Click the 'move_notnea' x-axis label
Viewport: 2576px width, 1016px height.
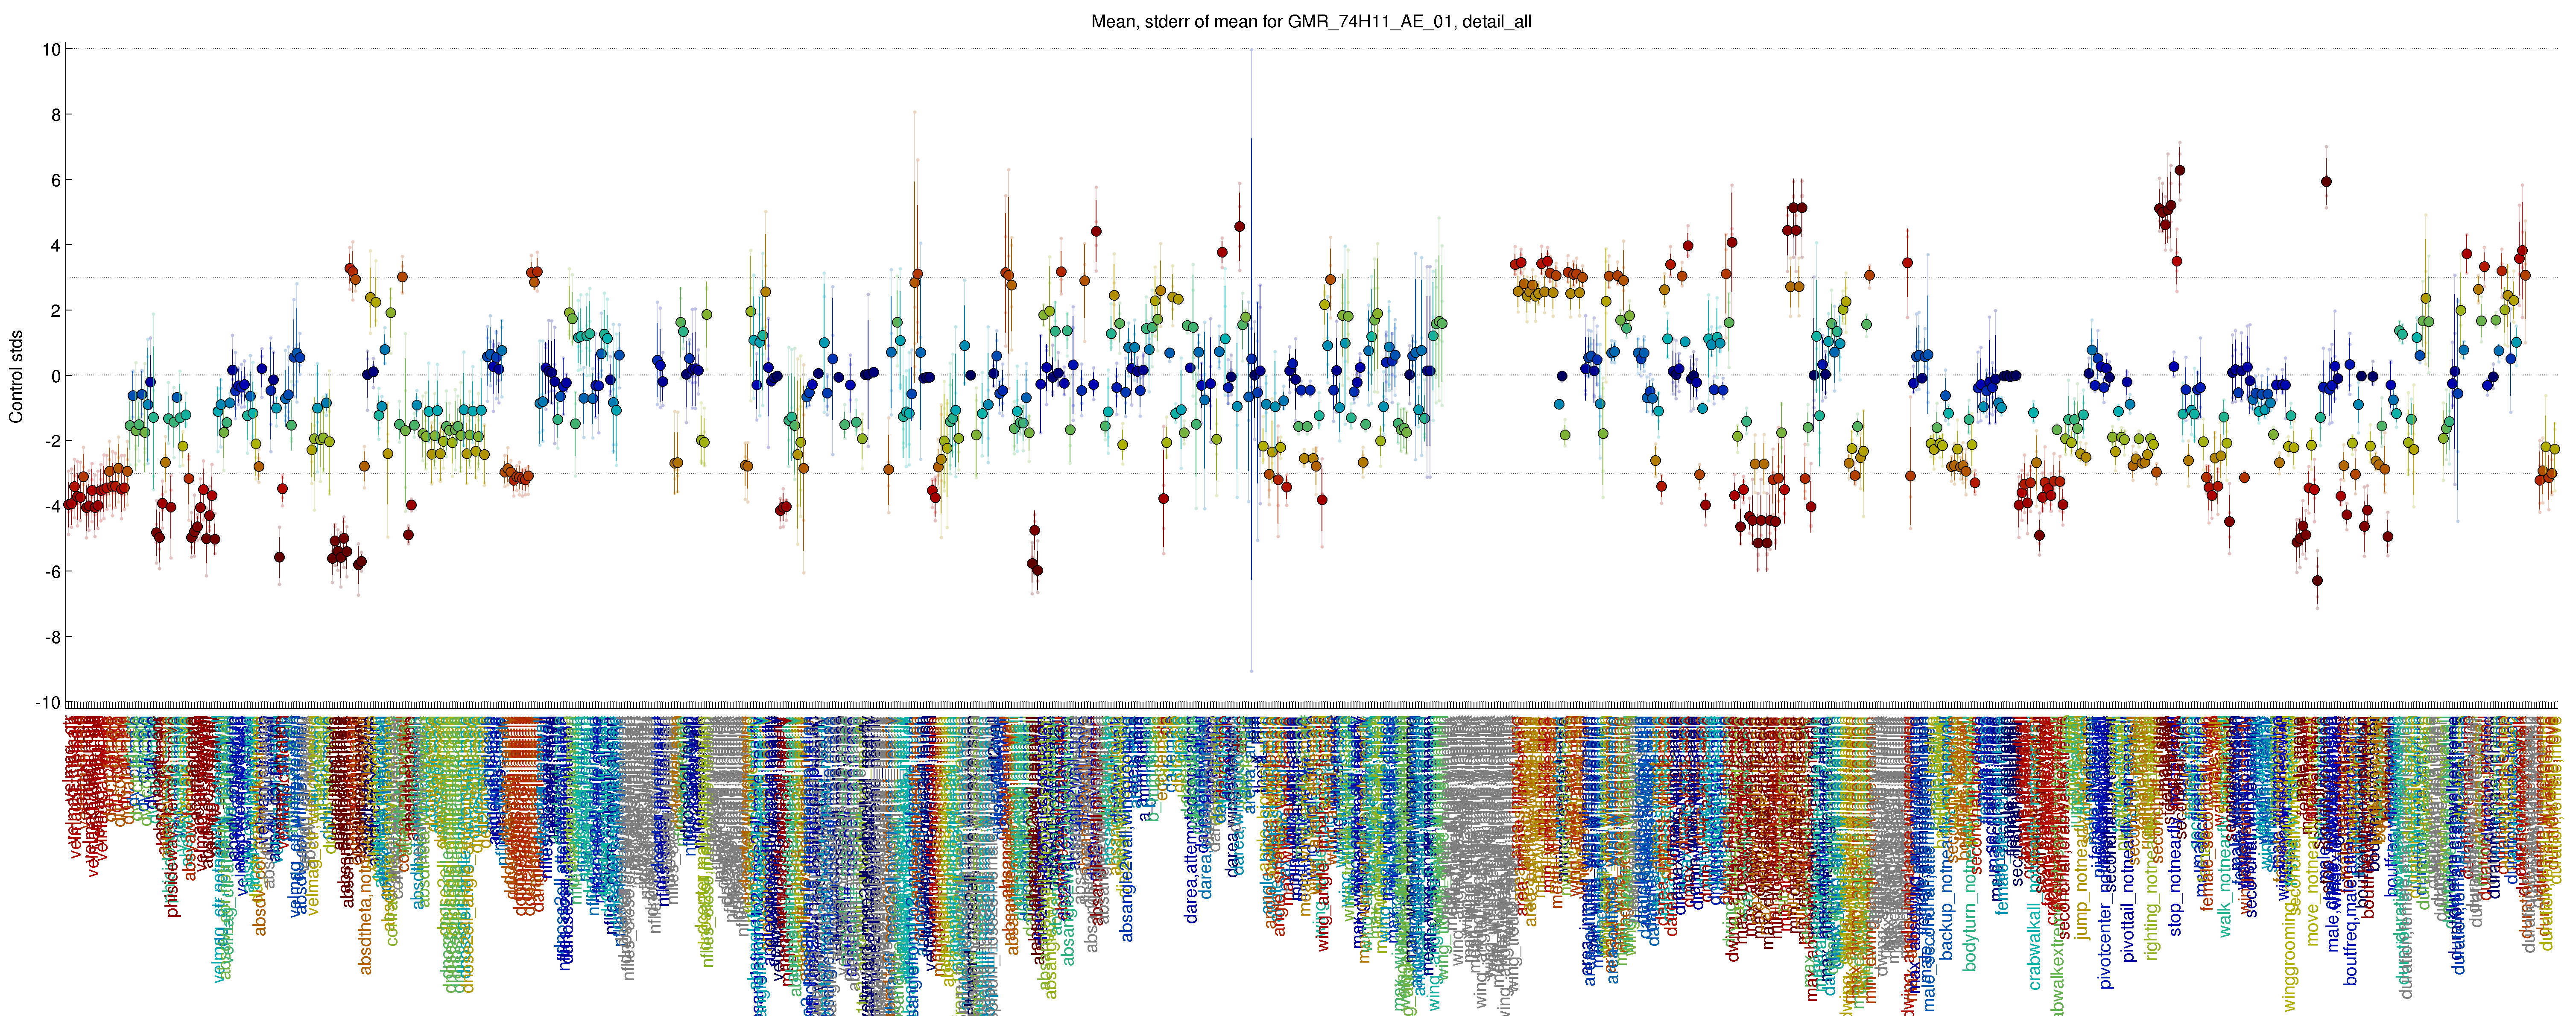click(2312, 895)
